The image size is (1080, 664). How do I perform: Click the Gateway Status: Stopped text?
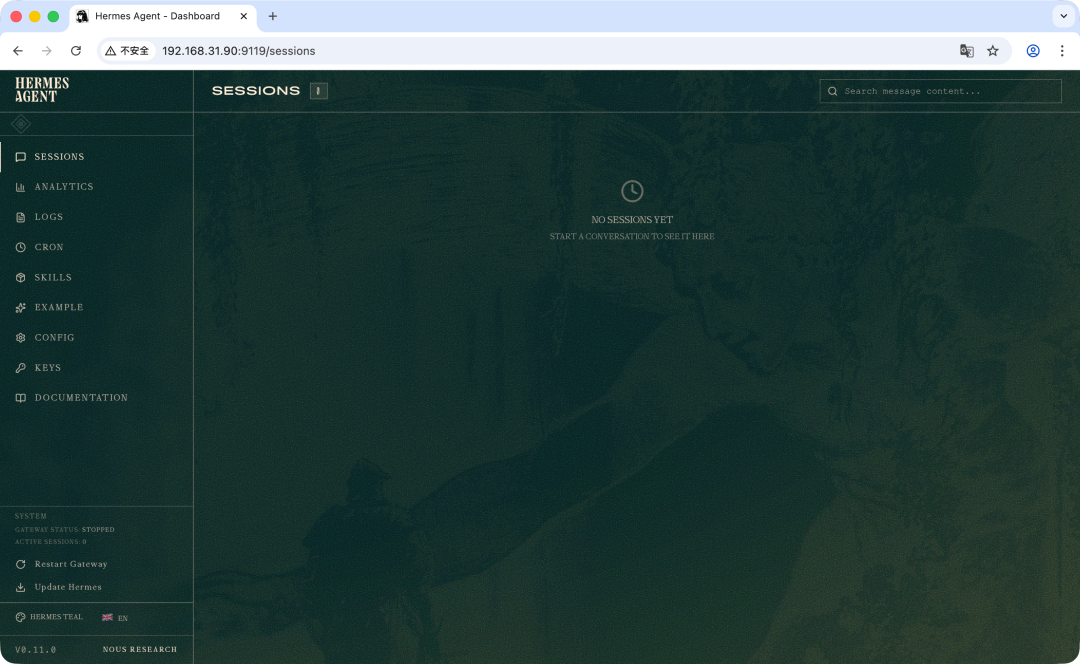click(x=65, y=530)
